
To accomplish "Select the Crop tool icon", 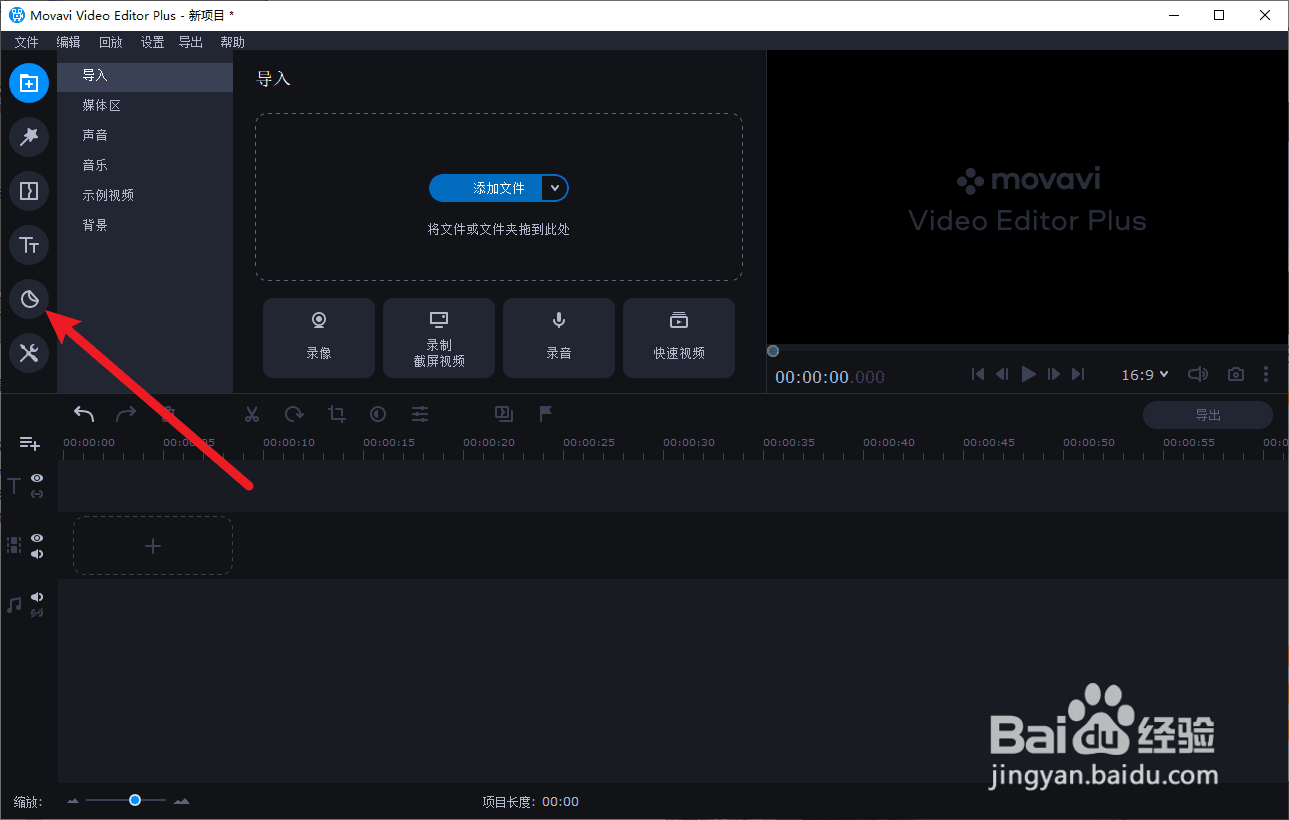I will point(336,413).
